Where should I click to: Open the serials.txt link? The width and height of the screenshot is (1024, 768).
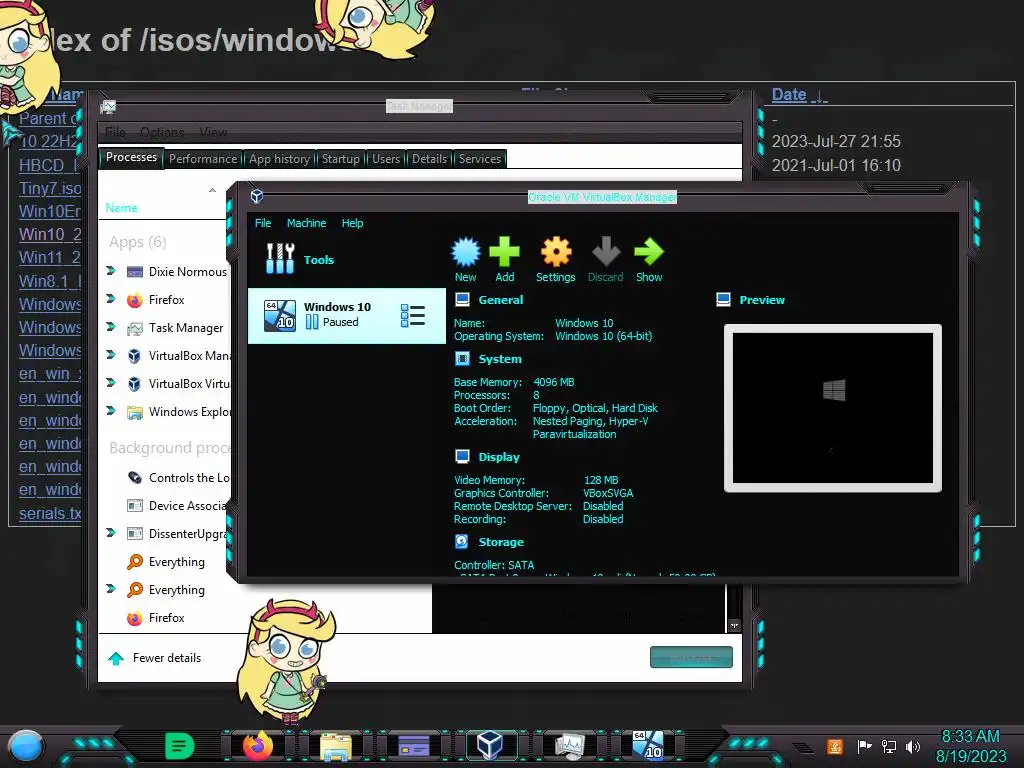pos(50,513)
